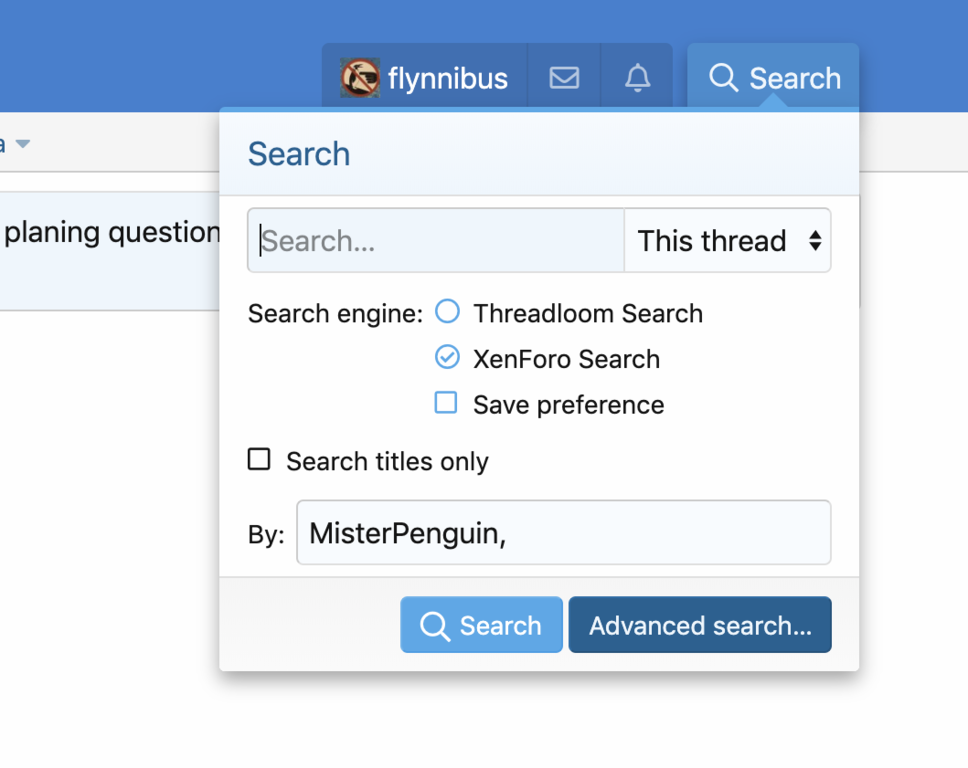
Task: Open the flynnibus account menu by username
Action: coord(447,78)
